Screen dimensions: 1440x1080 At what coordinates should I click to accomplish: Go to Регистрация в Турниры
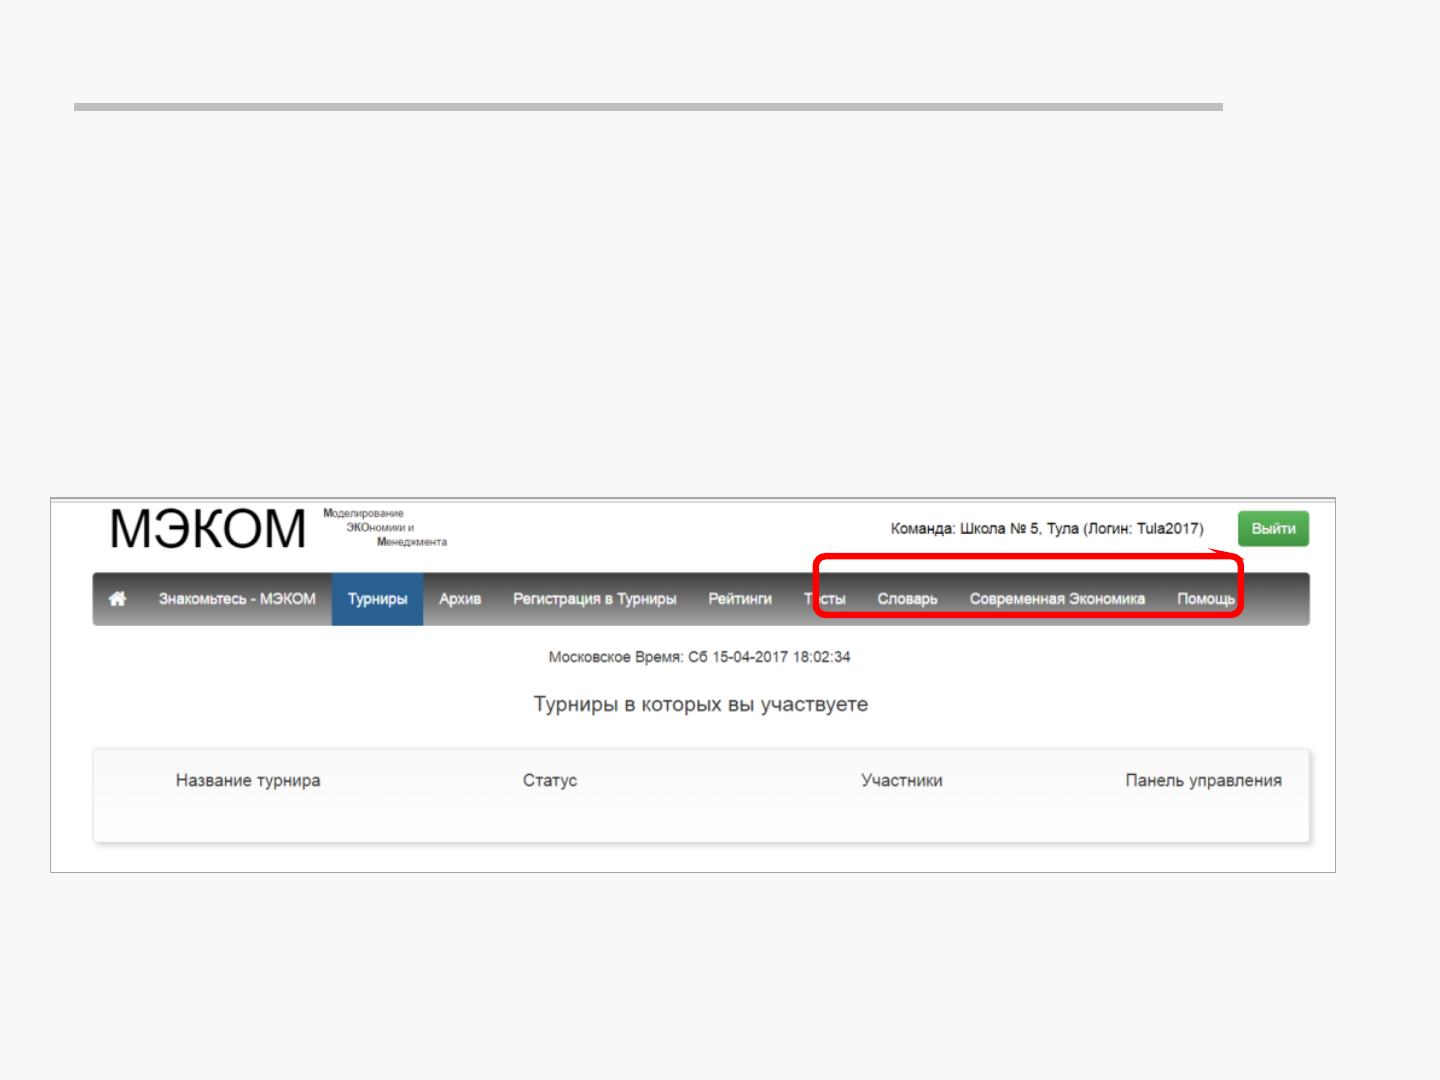594,599
